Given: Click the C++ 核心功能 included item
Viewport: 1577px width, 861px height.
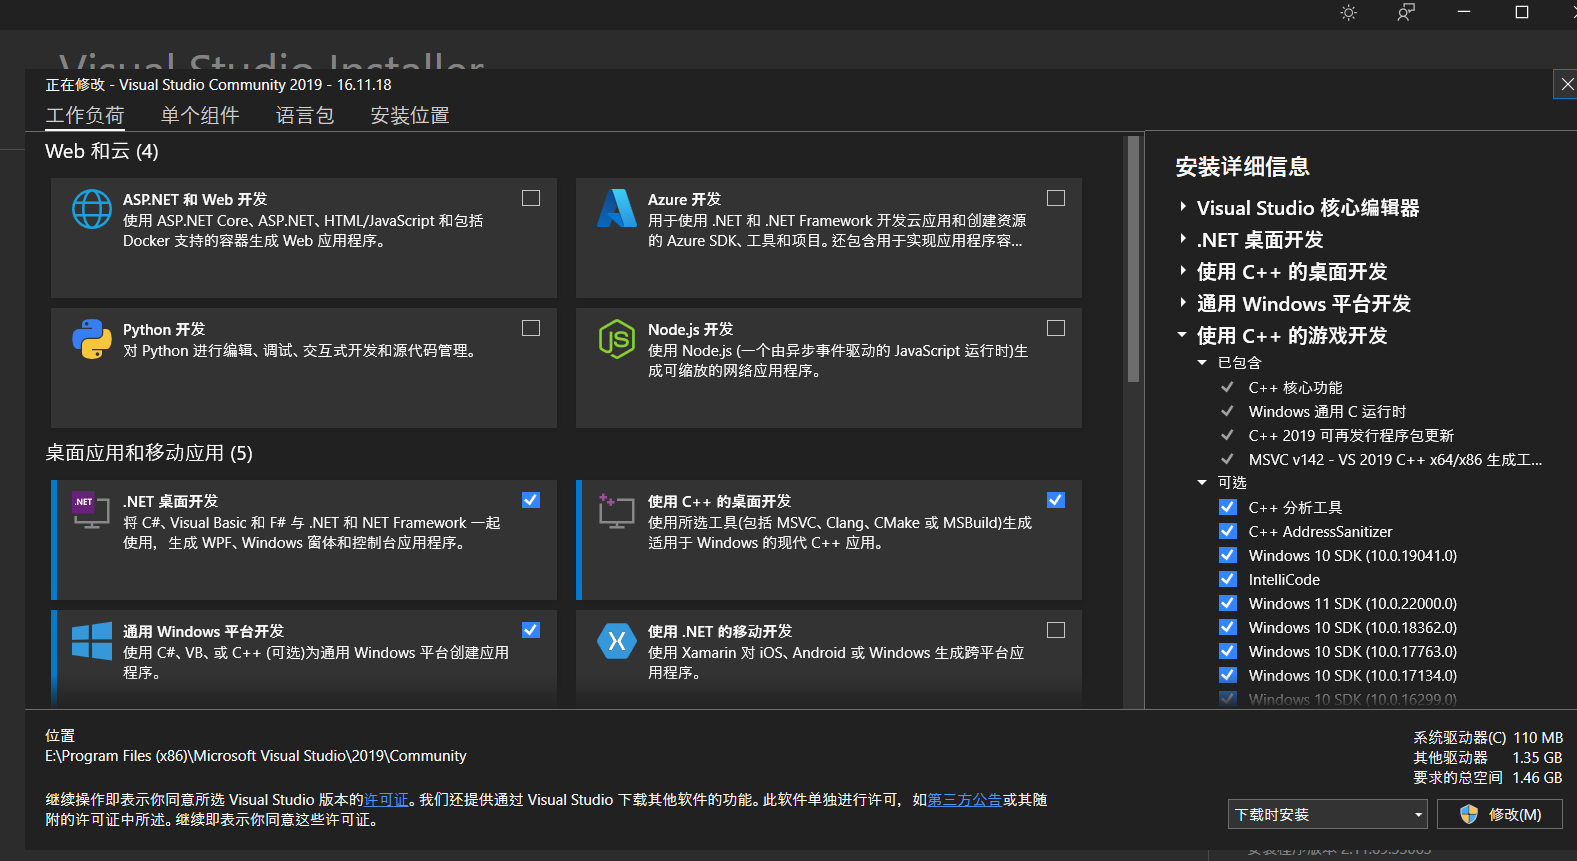Looking at the screenshot, I should (1295, 387).
